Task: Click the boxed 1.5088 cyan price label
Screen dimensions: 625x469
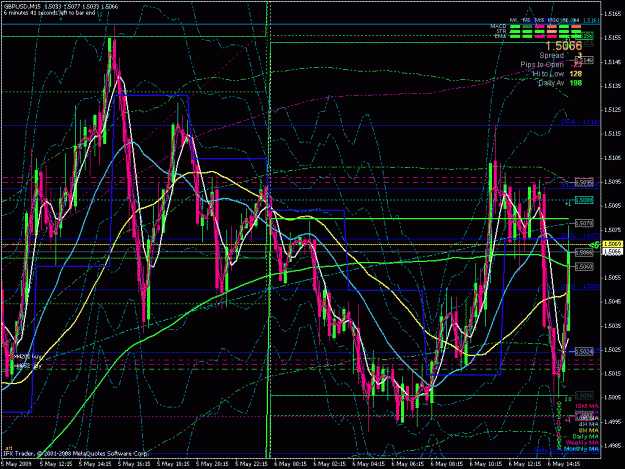Action: pyautogui.click(x=584, y=200)
